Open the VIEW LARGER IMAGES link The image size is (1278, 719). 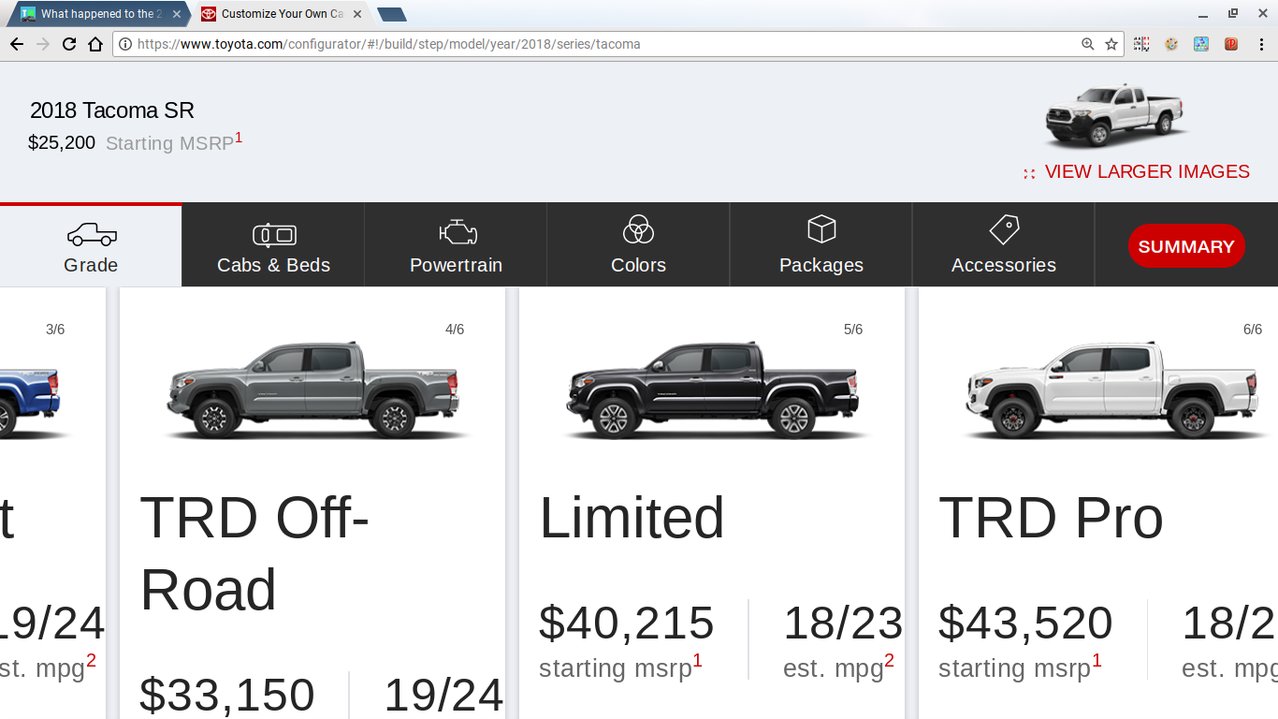coord(1136,172)
